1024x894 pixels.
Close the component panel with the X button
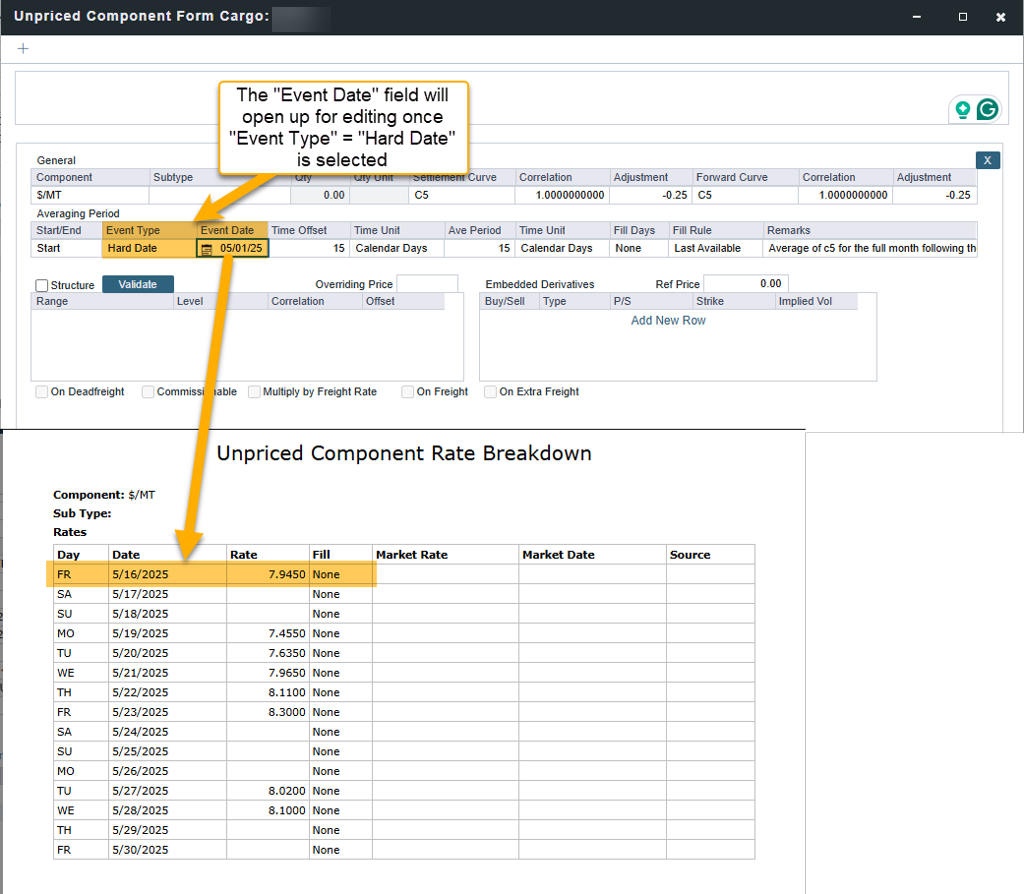987,160
